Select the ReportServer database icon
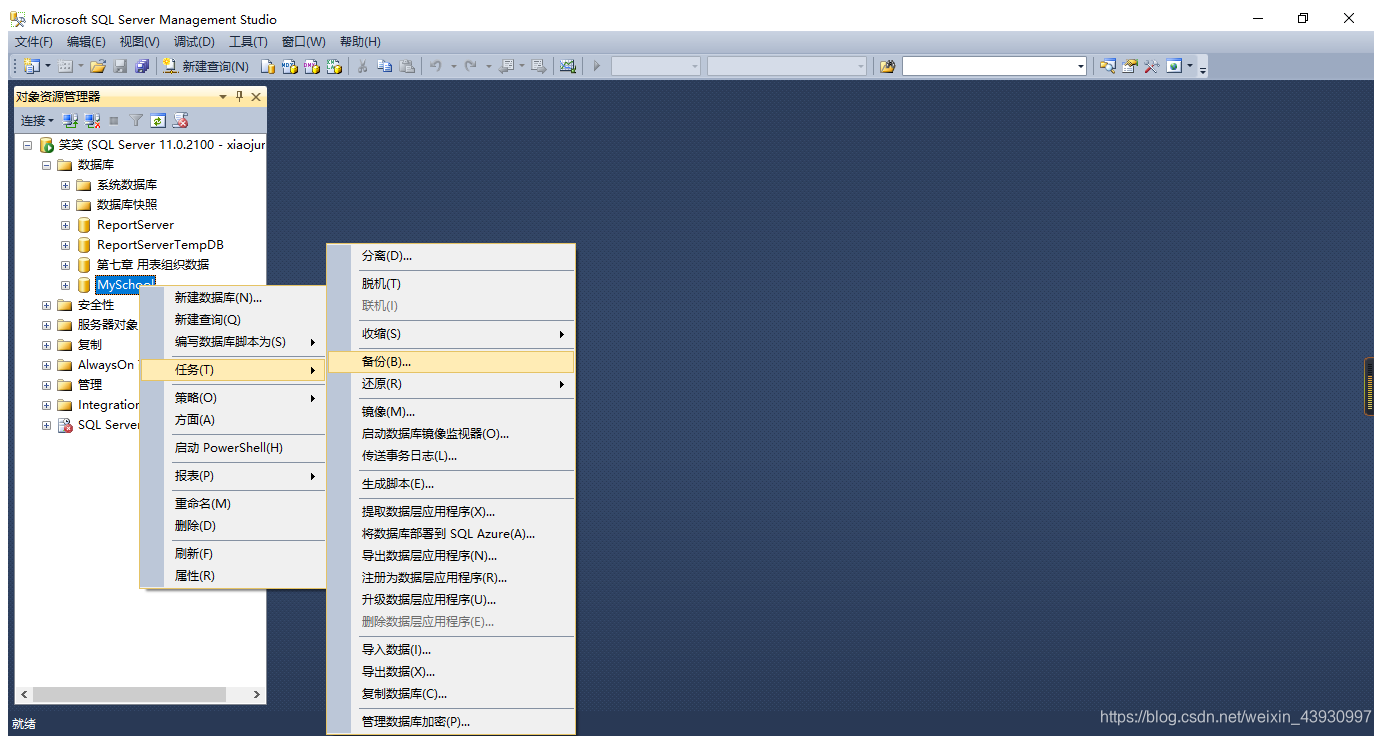The image size is (1382, 736). tap(84, 225)
